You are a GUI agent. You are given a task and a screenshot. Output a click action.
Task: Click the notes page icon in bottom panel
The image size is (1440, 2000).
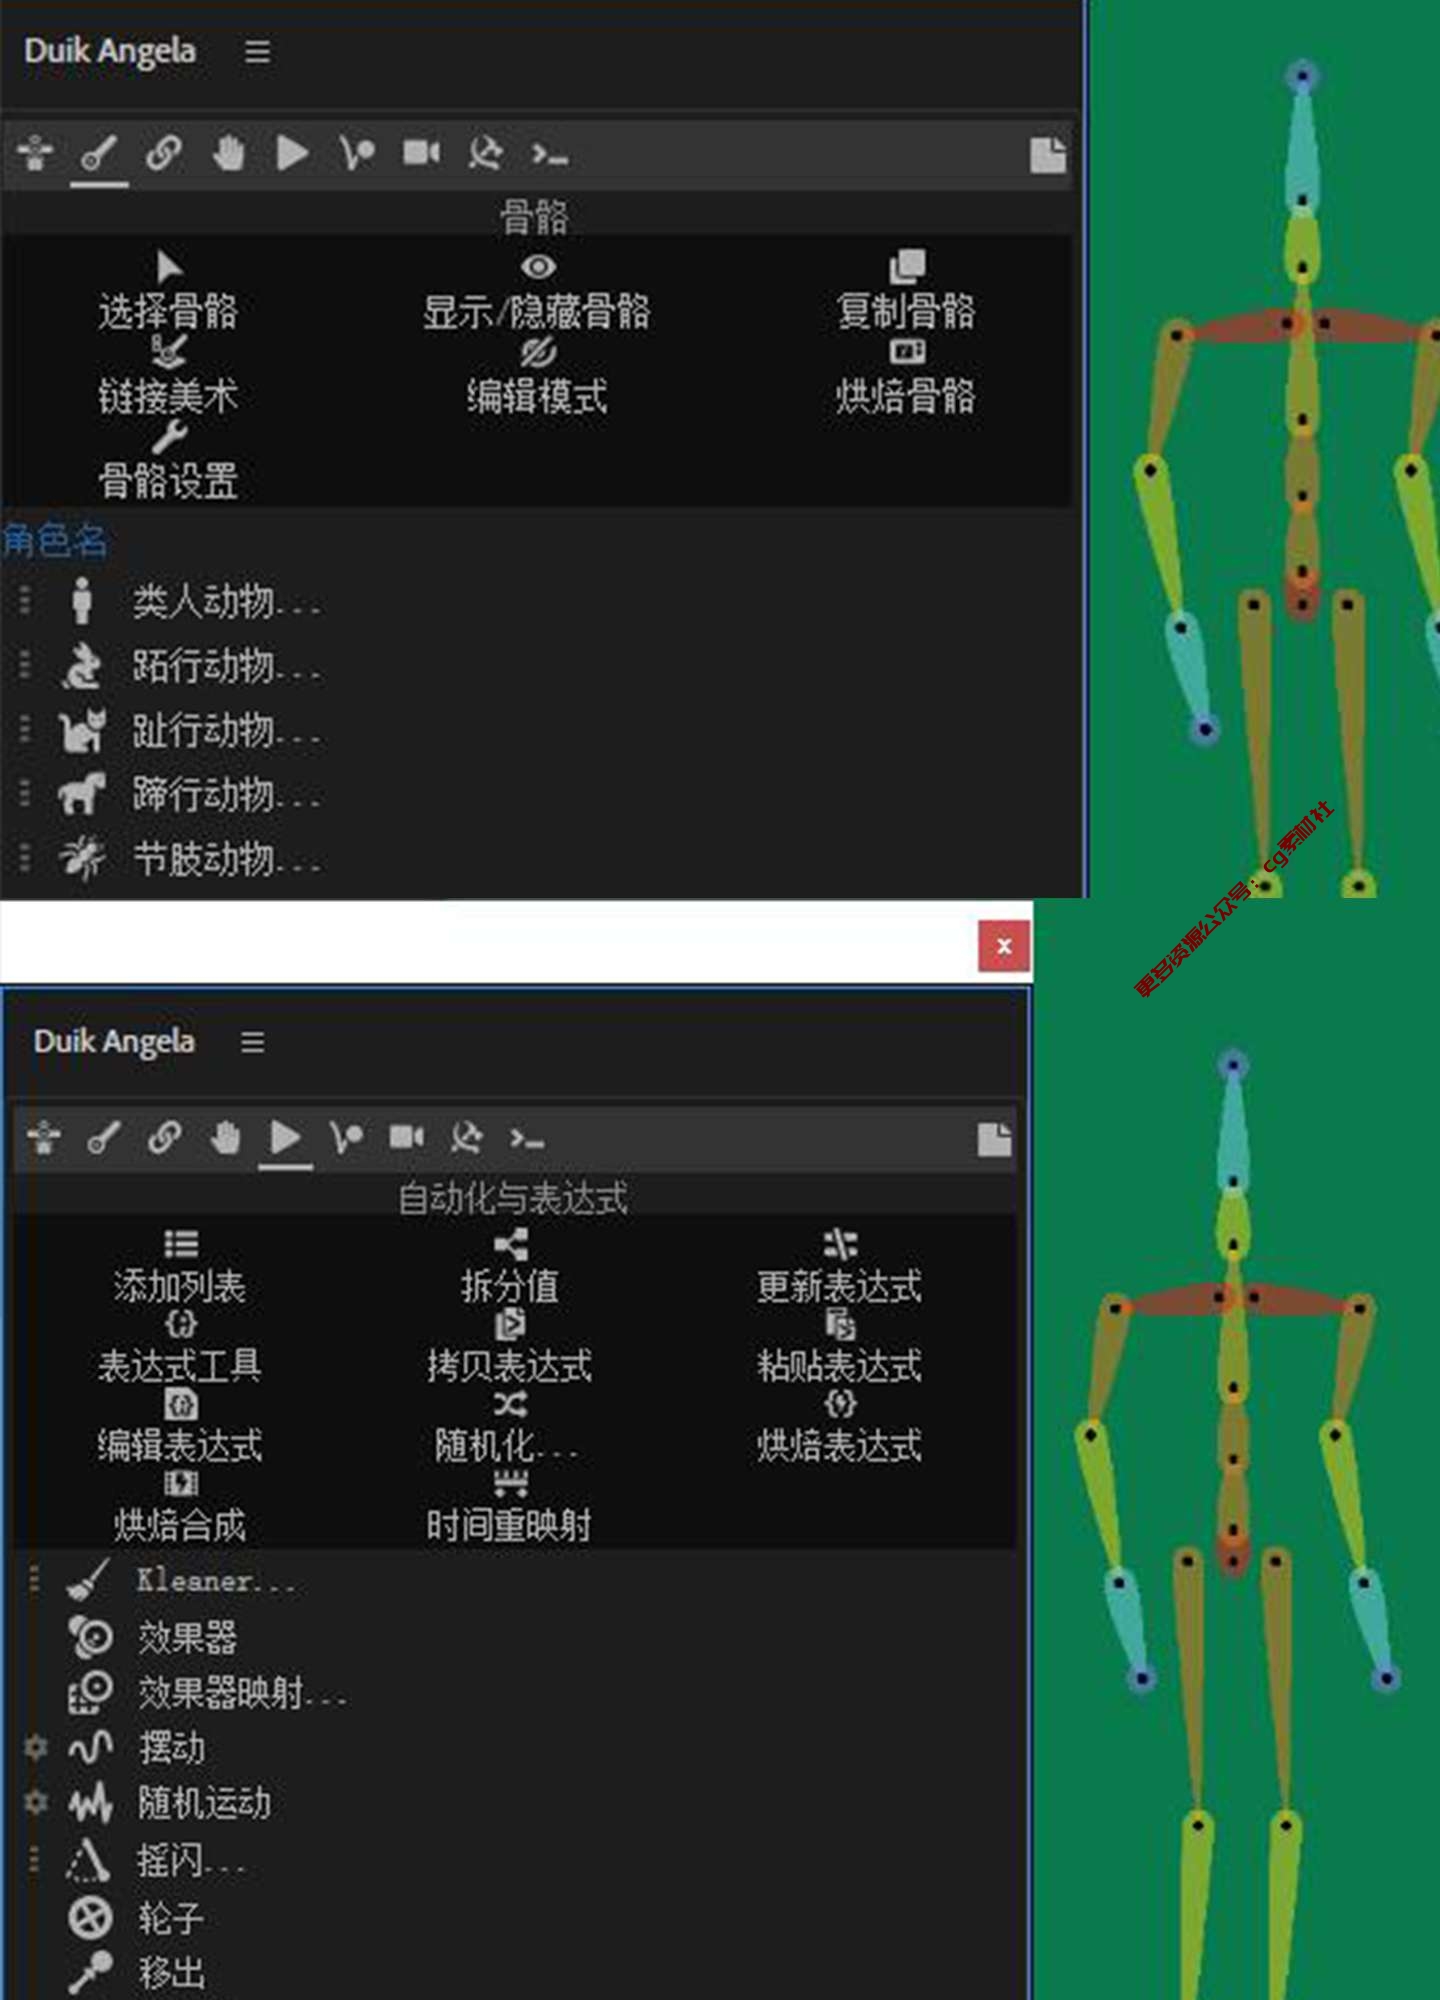994,1140
